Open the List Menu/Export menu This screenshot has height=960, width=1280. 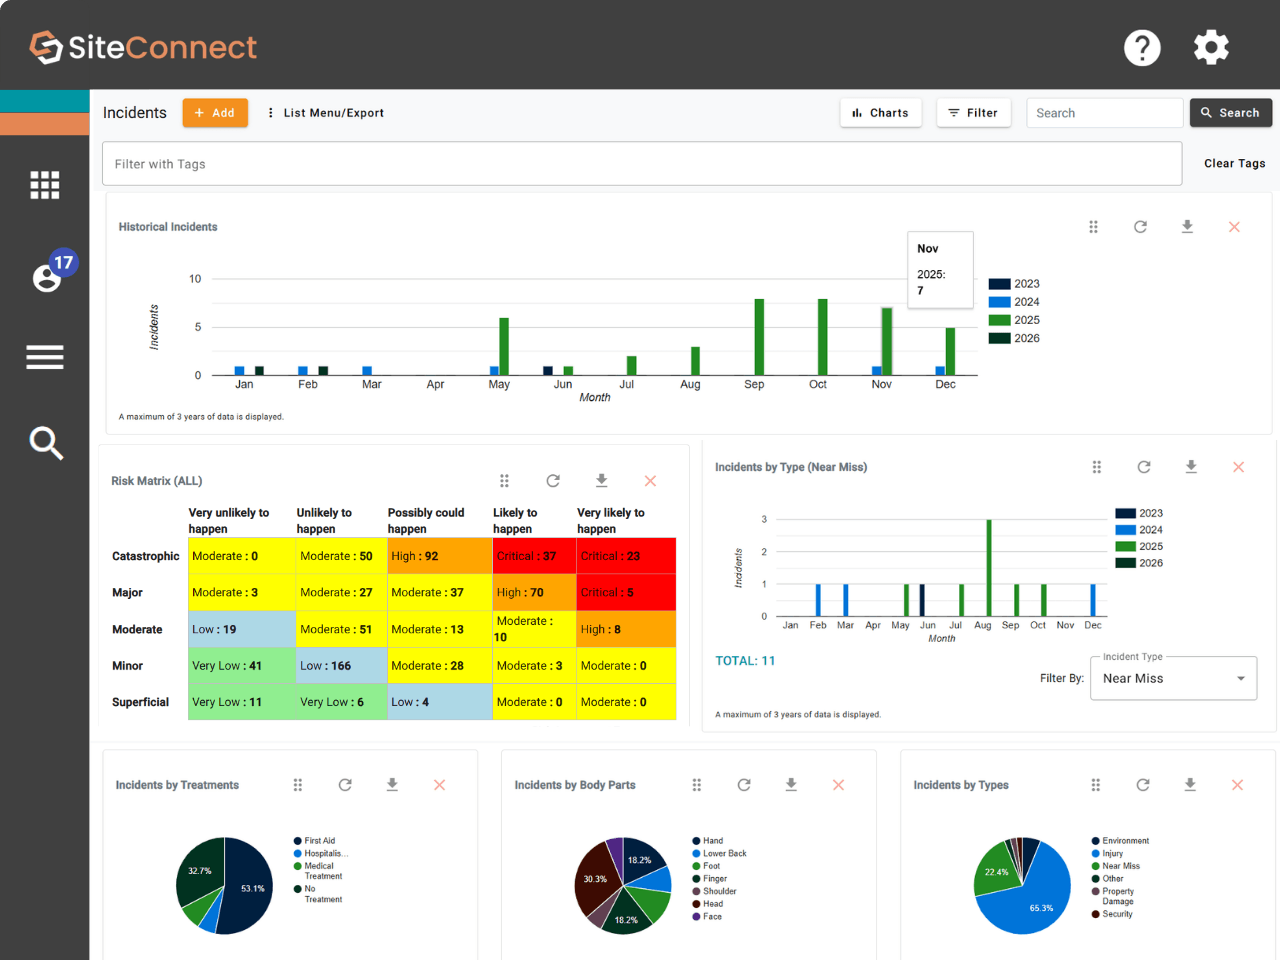325,113
